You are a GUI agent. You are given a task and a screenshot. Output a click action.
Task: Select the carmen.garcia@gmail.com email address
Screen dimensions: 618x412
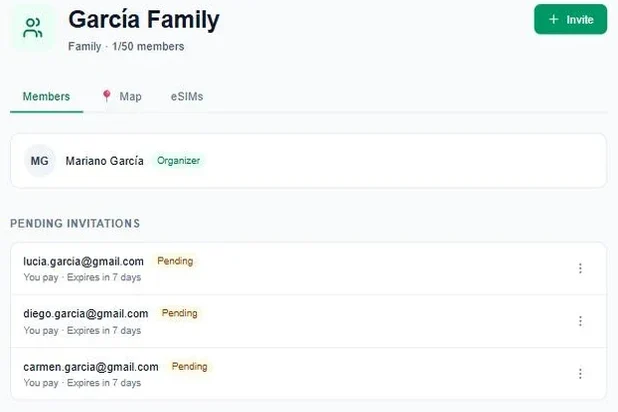pos(91,367)
